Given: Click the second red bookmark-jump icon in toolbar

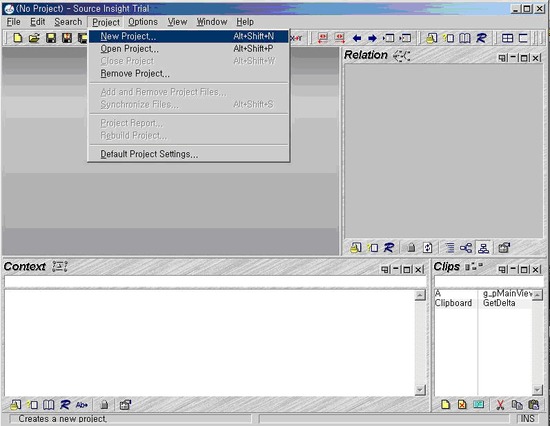Looking at the screenshot, I should pos(339,38).
